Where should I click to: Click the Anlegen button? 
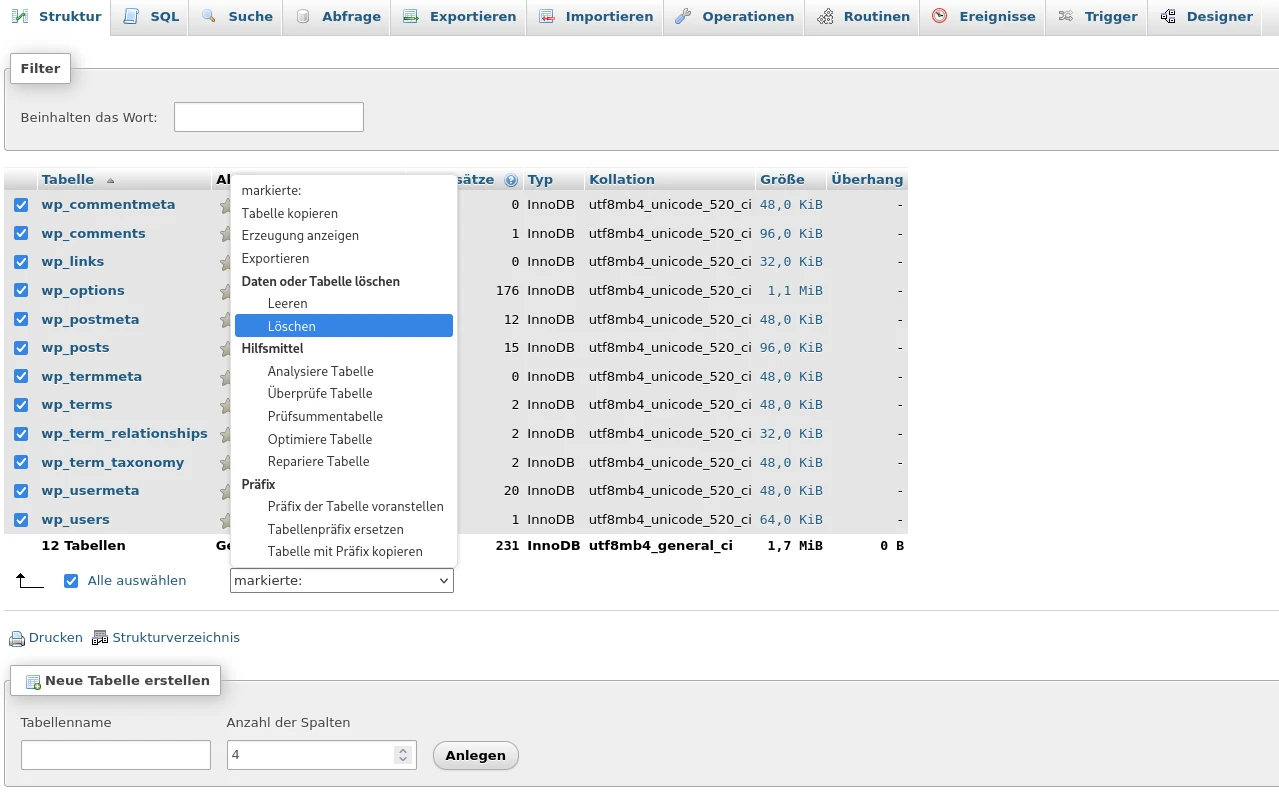click(x=475, y=755)
